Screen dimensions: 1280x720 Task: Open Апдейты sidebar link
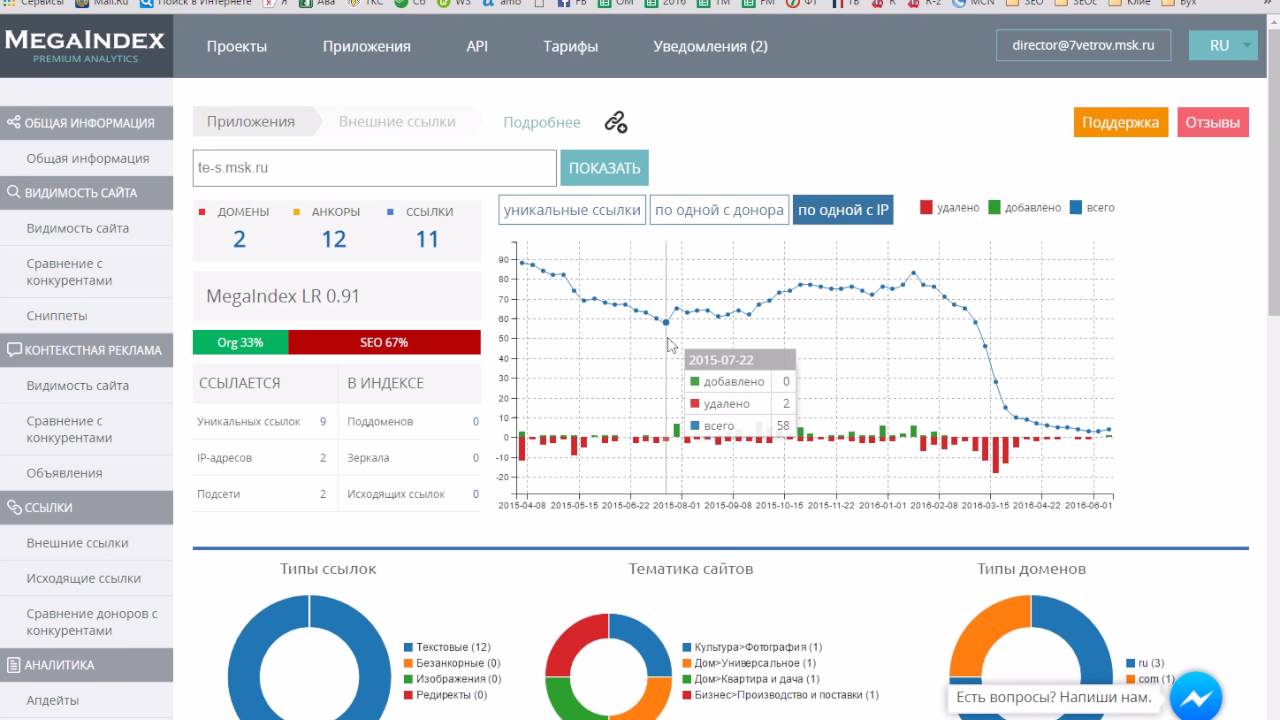tap(53, 700)
